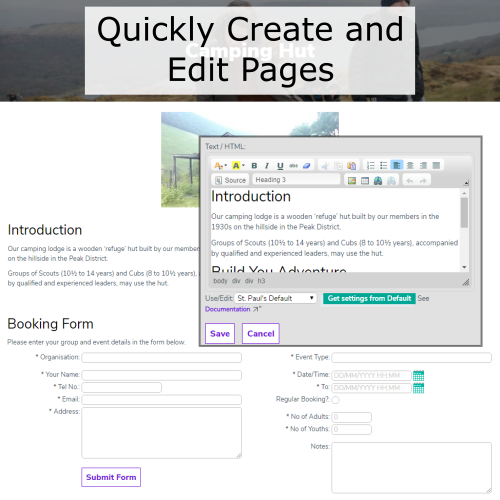The image size is (500, 500).
Task: Switch editor to Source view
Action: 230,180
